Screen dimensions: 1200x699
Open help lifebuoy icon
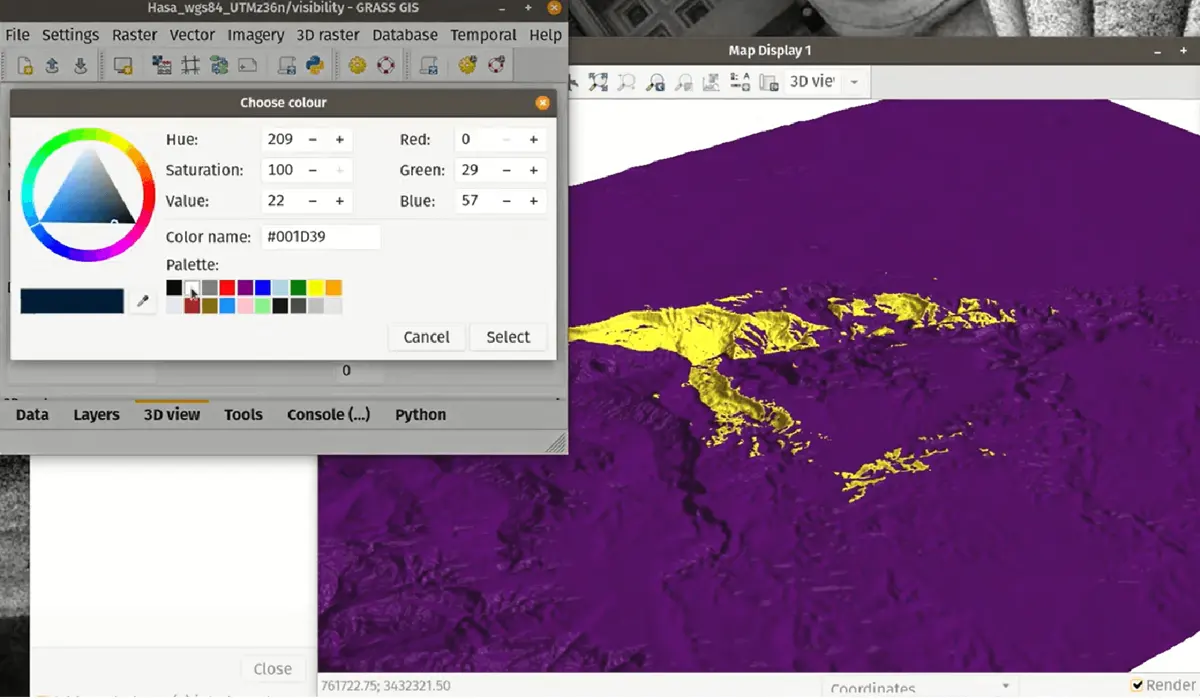385,66
